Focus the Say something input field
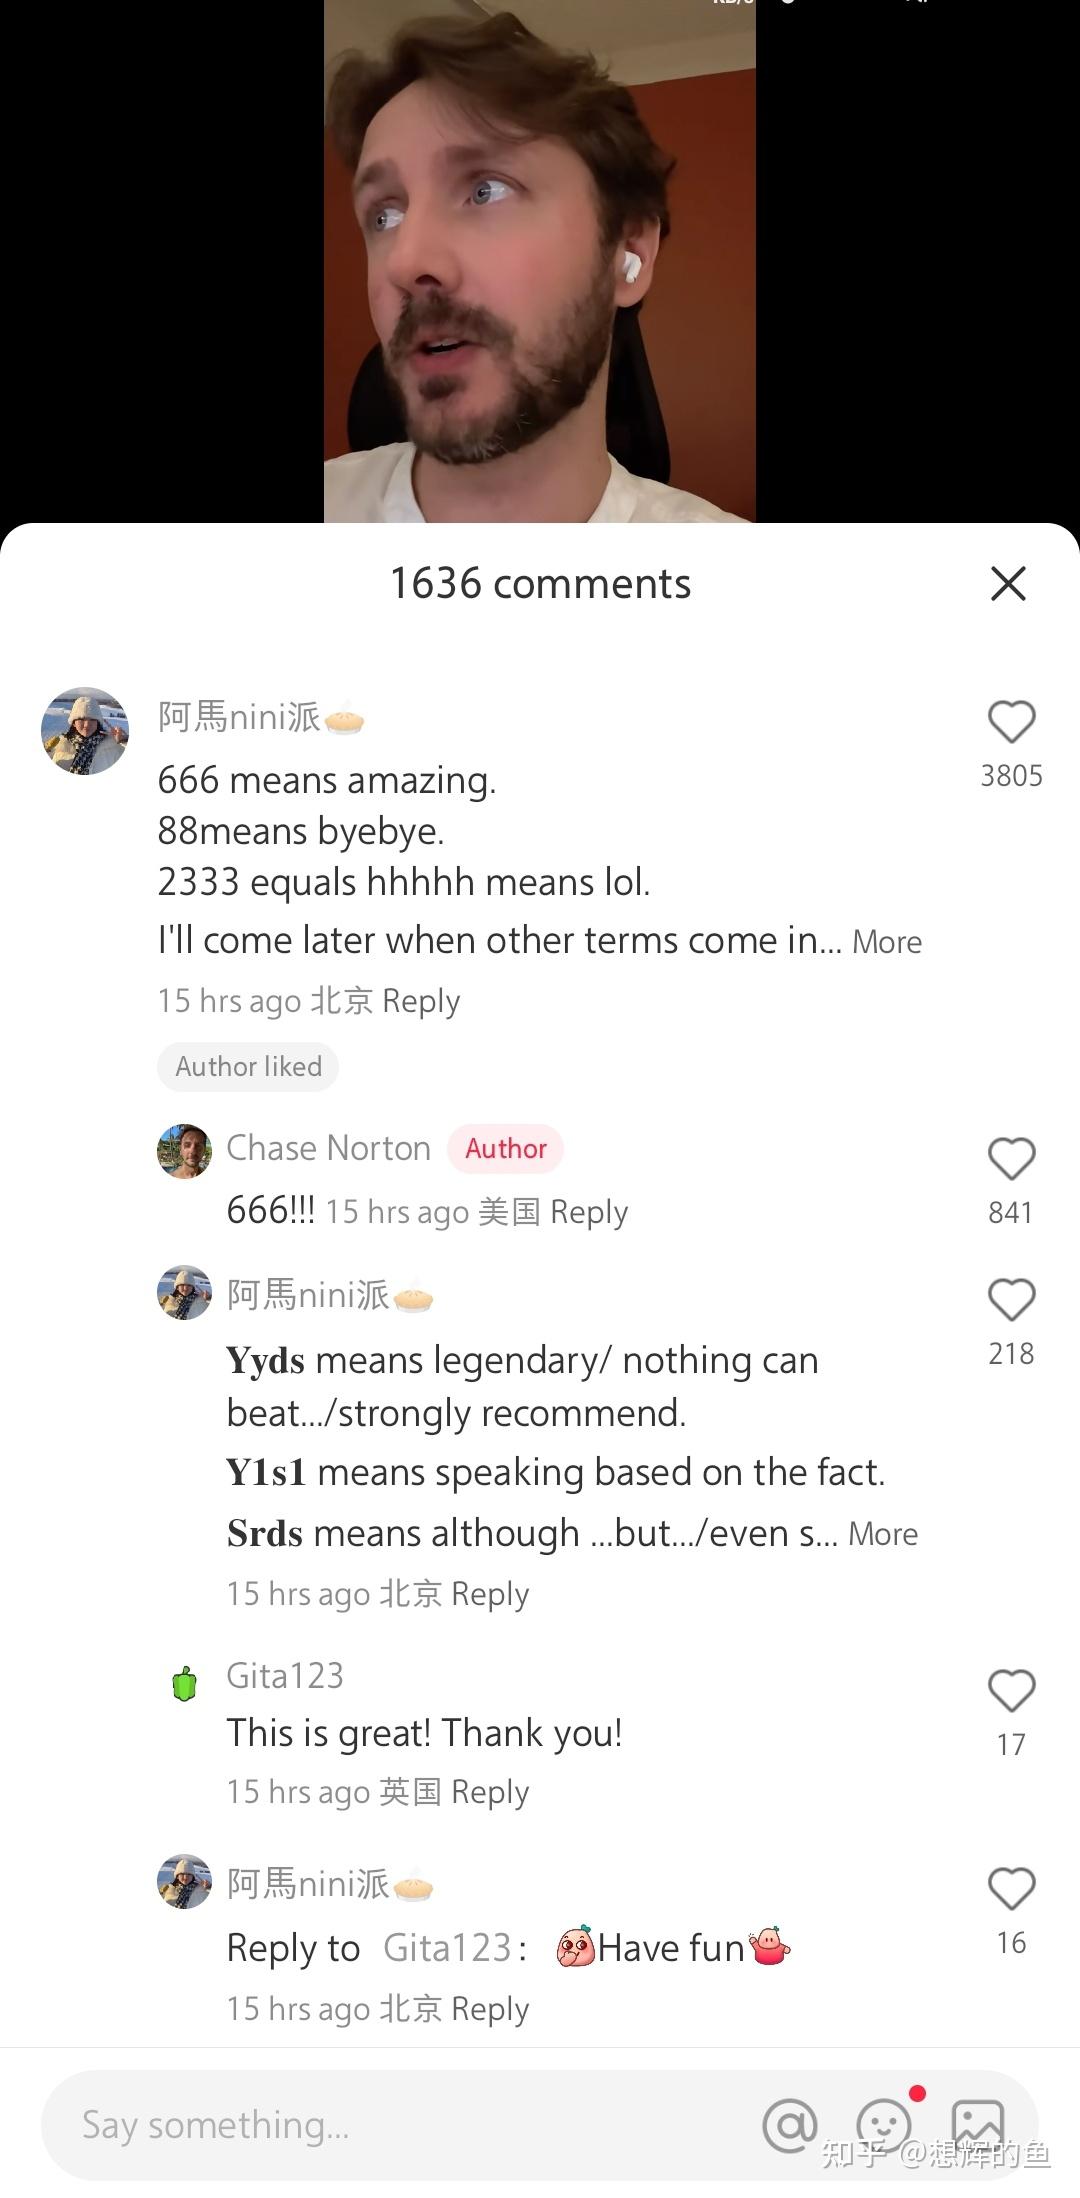This screenshot has height=2198, width=1080. coord(400,2125)
